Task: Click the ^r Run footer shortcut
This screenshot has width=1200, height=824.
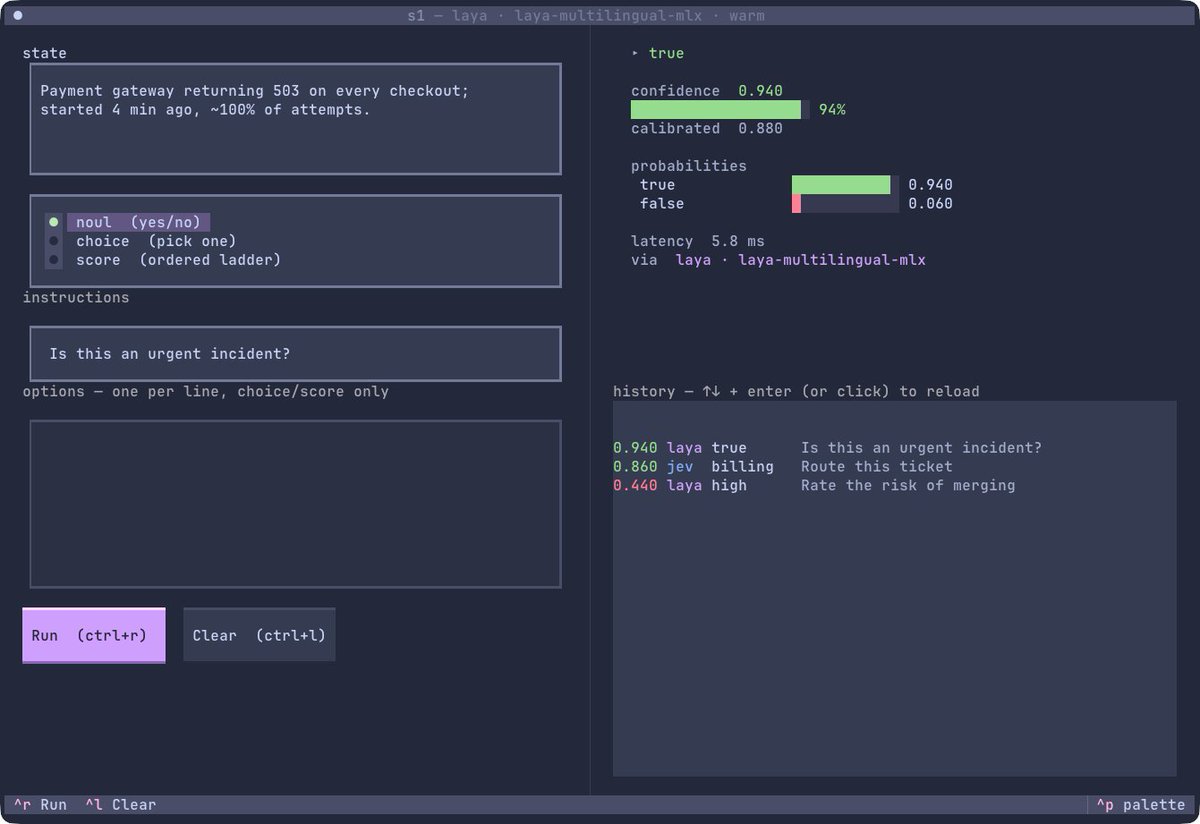Action: pos(41,805)
